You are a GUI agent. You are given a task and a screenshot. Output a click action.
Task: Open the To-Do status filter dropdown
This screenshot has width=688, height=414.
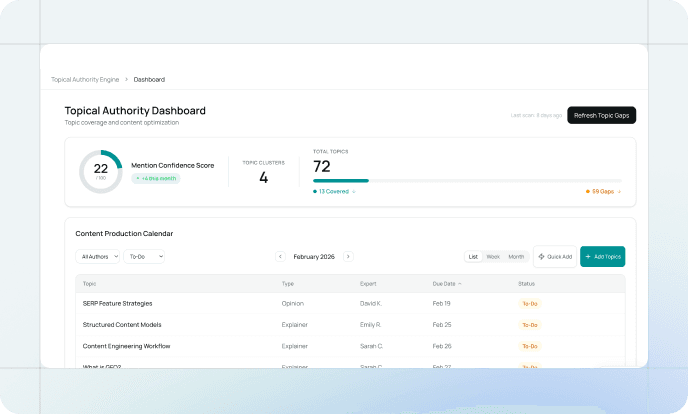[145, 256]
